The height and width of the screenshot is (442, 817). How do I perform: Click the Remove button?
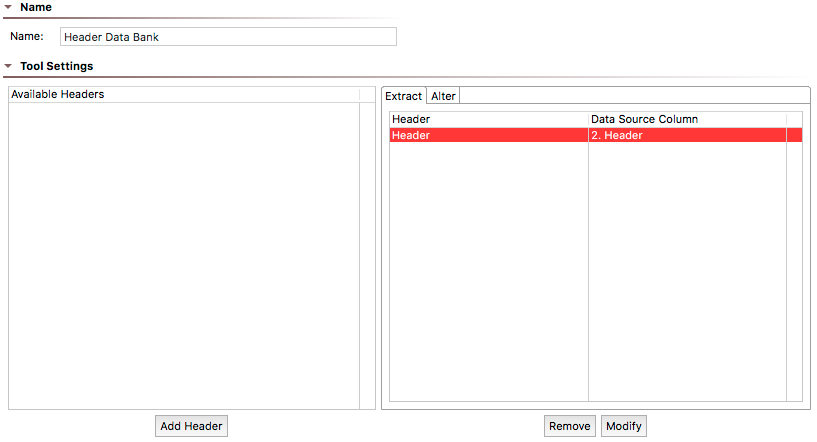[570, 426]
